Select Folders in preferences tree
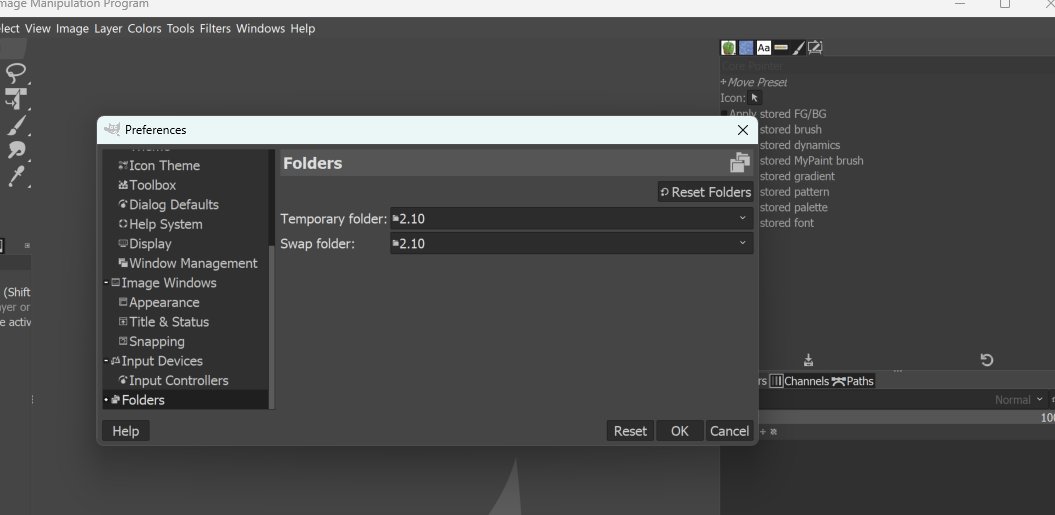This screenshot has height=515, width=1055. (143, 400)
